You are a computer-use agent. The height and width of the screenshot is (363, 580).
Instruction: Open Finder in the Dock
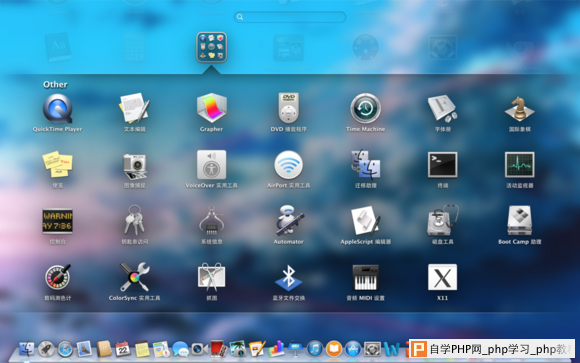tap(27, 349)
